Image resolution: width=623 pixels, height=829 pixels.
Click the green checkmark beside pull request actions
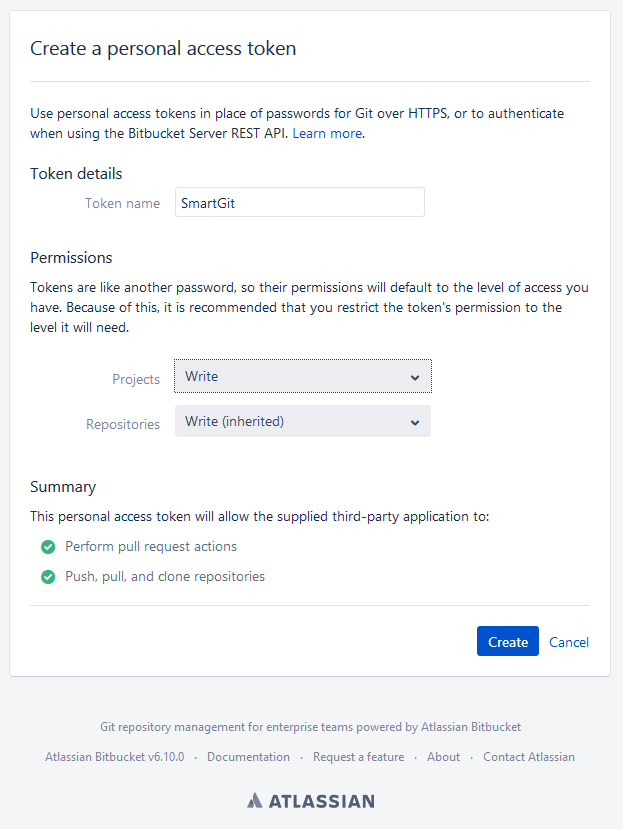click(x=47, y=546)
